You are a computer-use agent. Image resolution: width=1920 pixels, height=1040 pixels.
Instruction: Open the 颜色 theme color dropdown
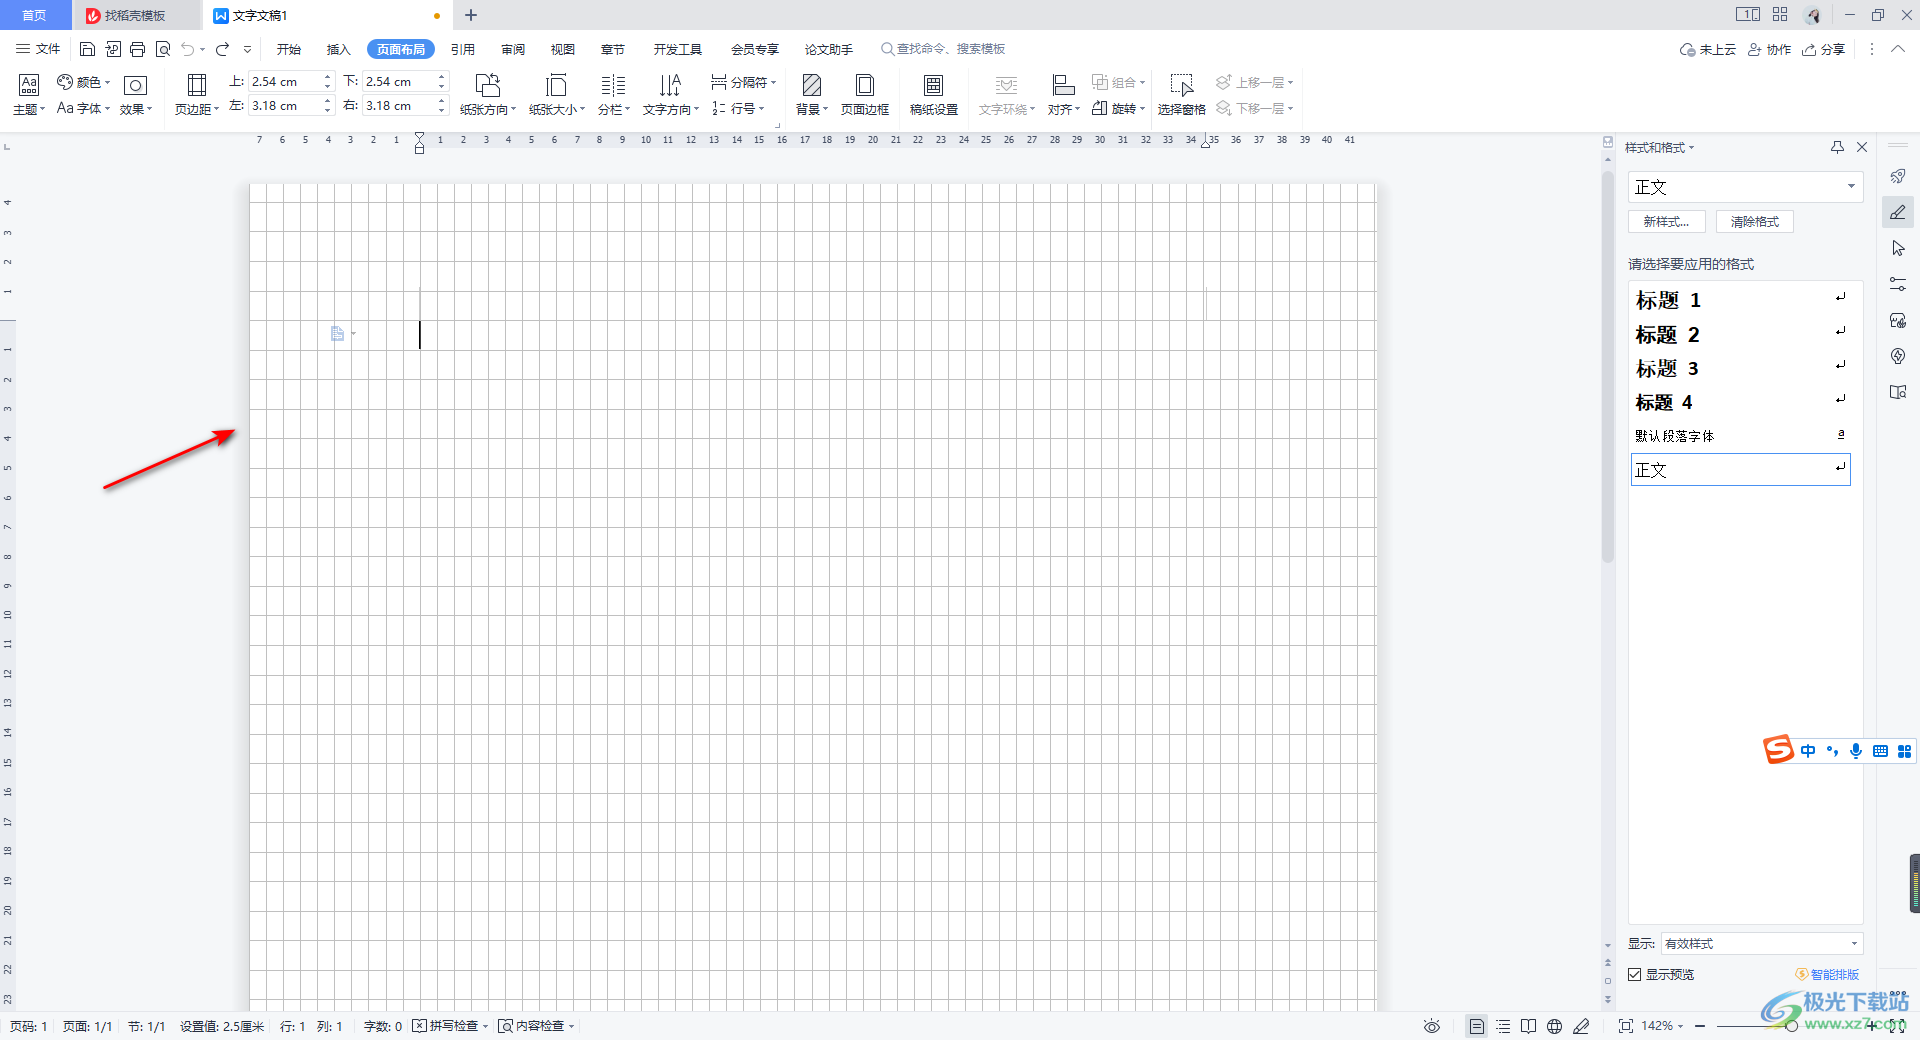[x=83, y=82]
